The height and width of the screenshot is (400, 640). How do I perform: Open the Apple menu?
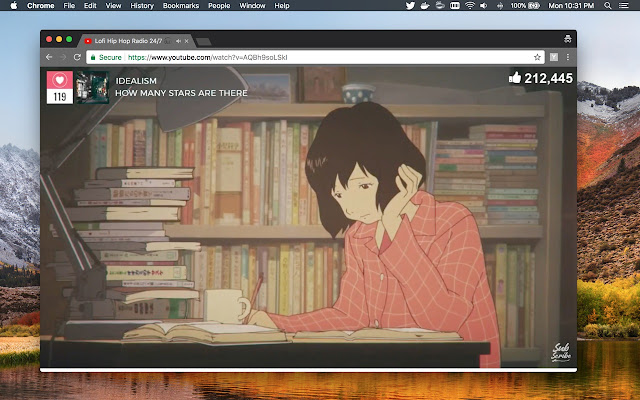click(x=10, y=6)
